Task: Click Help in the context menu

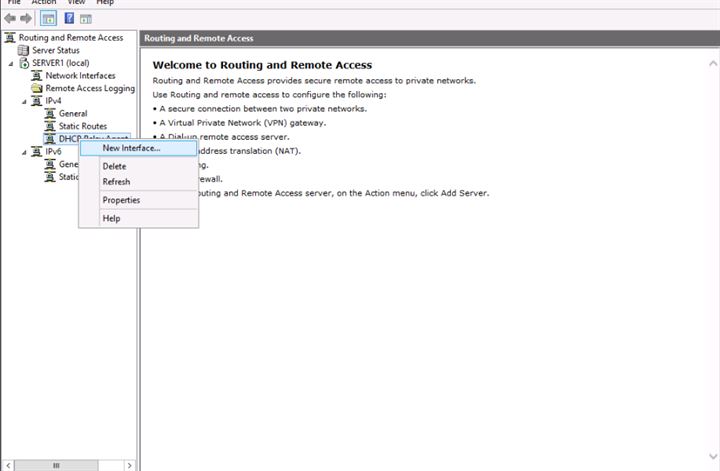Action: [x=111, y=218]
